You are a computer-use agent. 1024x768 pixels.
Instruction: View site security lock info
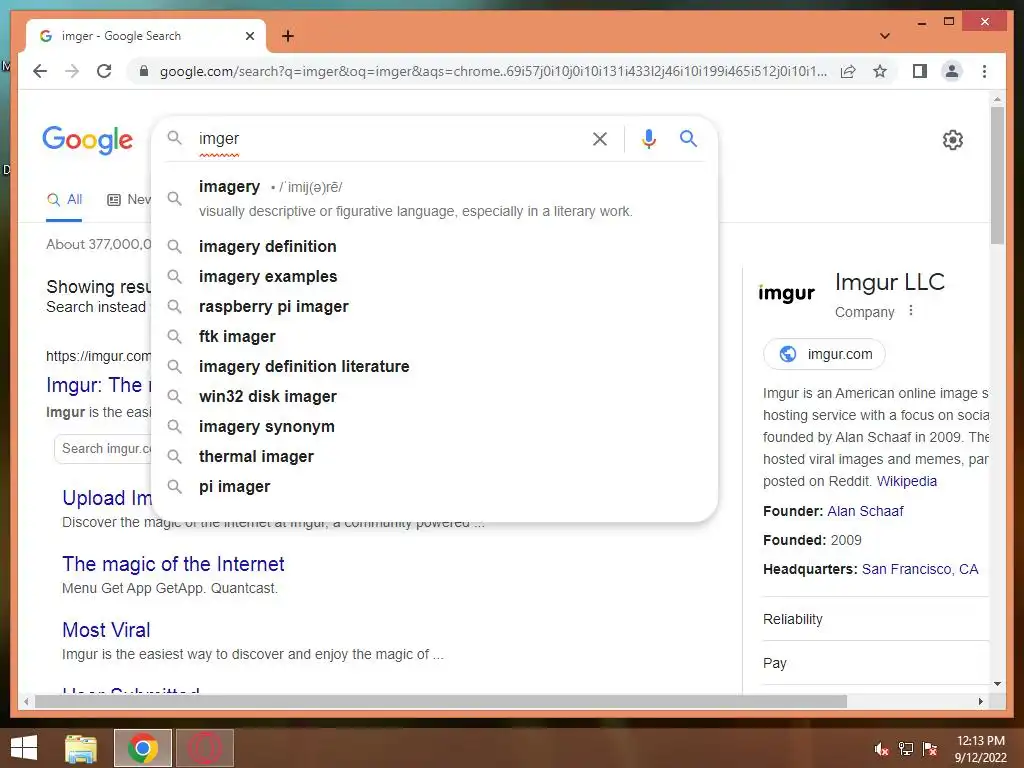click(144, 71)
